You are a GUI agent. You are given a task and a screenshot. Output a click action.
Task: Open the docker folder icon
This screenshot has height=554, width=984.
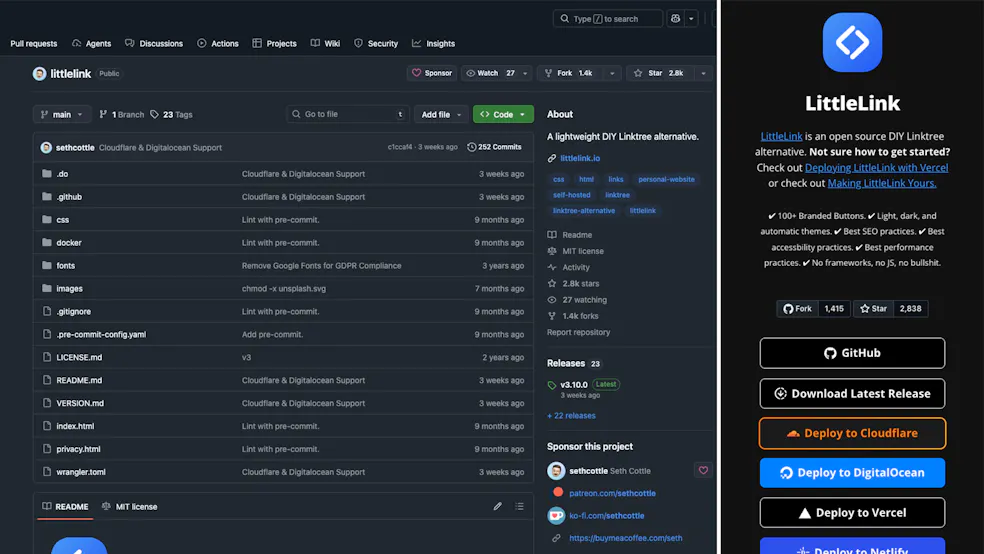click(46, 242)
